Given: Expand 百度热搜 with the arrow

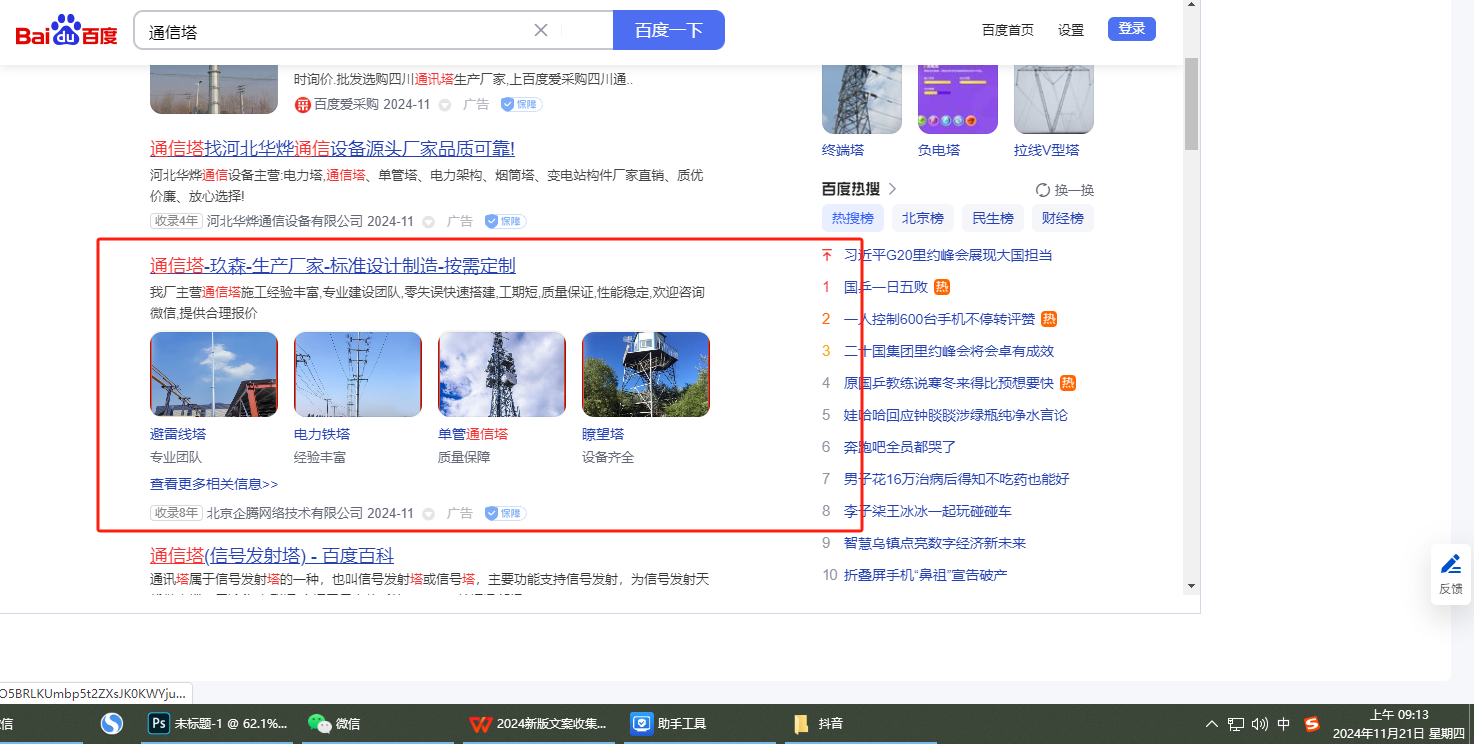Looking at the screenshot, I should (x=893, y=189).
